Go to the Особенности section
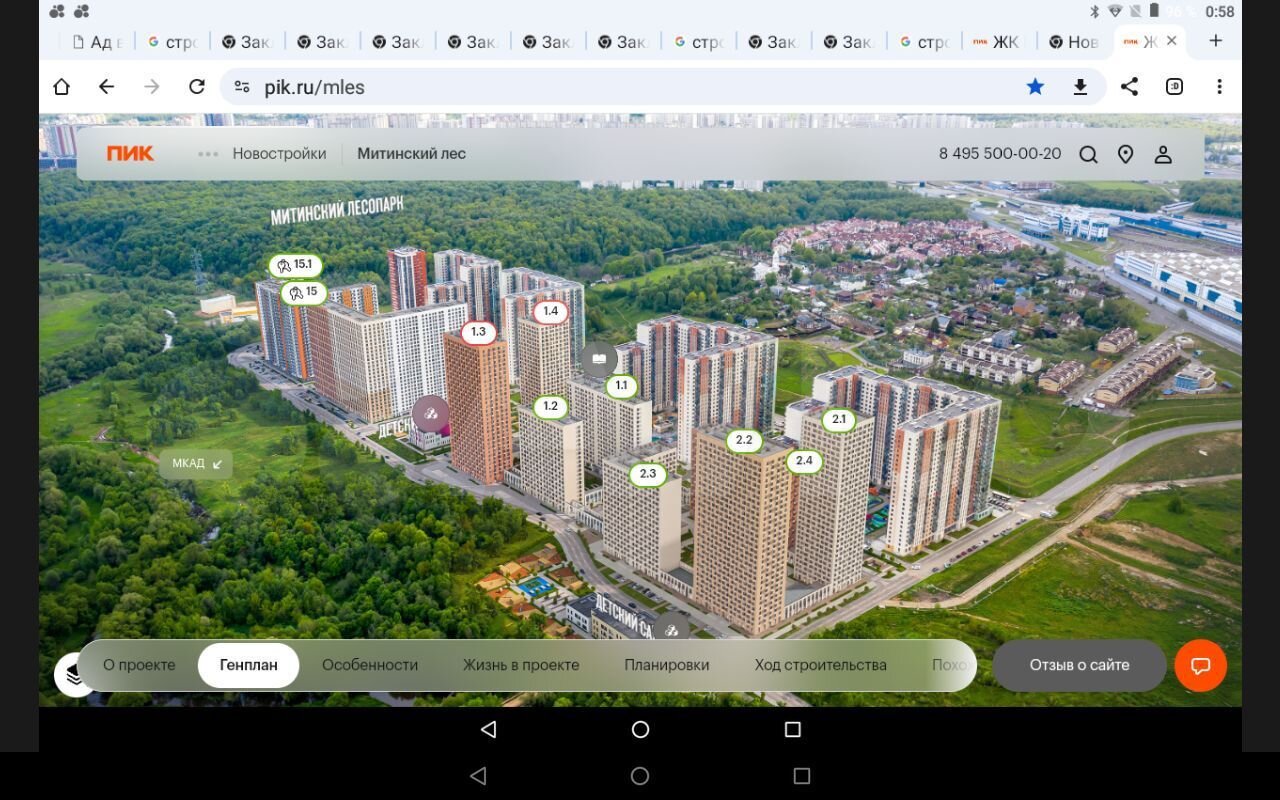This screenshot has width=1280, height=800. click(370, 665)
